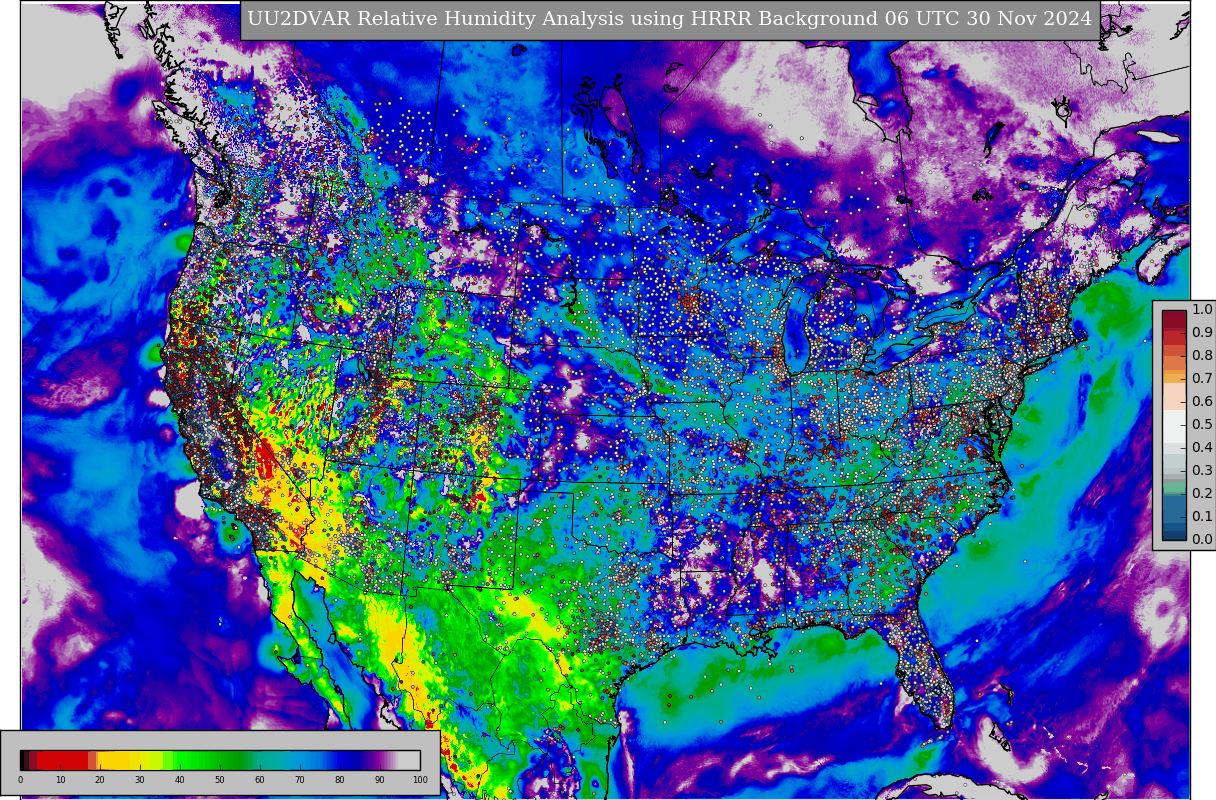Click the 0.1 label on right colorbar

(x=1202, y=516)
